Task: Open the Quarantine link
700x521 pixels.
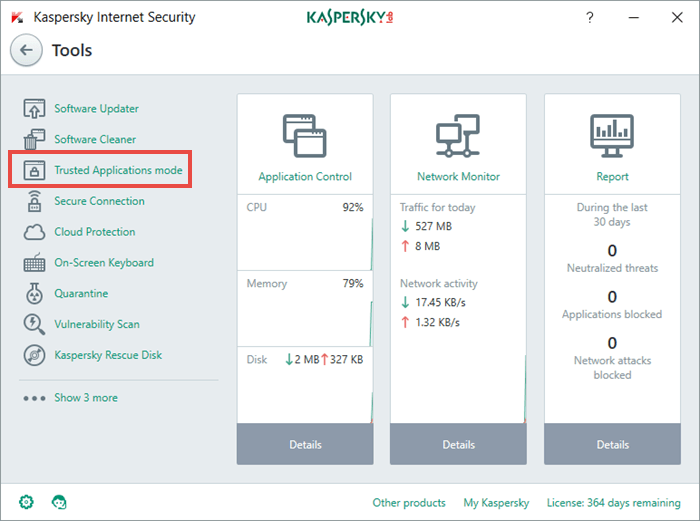Action: pyautogui.click(x=81, y=293)
